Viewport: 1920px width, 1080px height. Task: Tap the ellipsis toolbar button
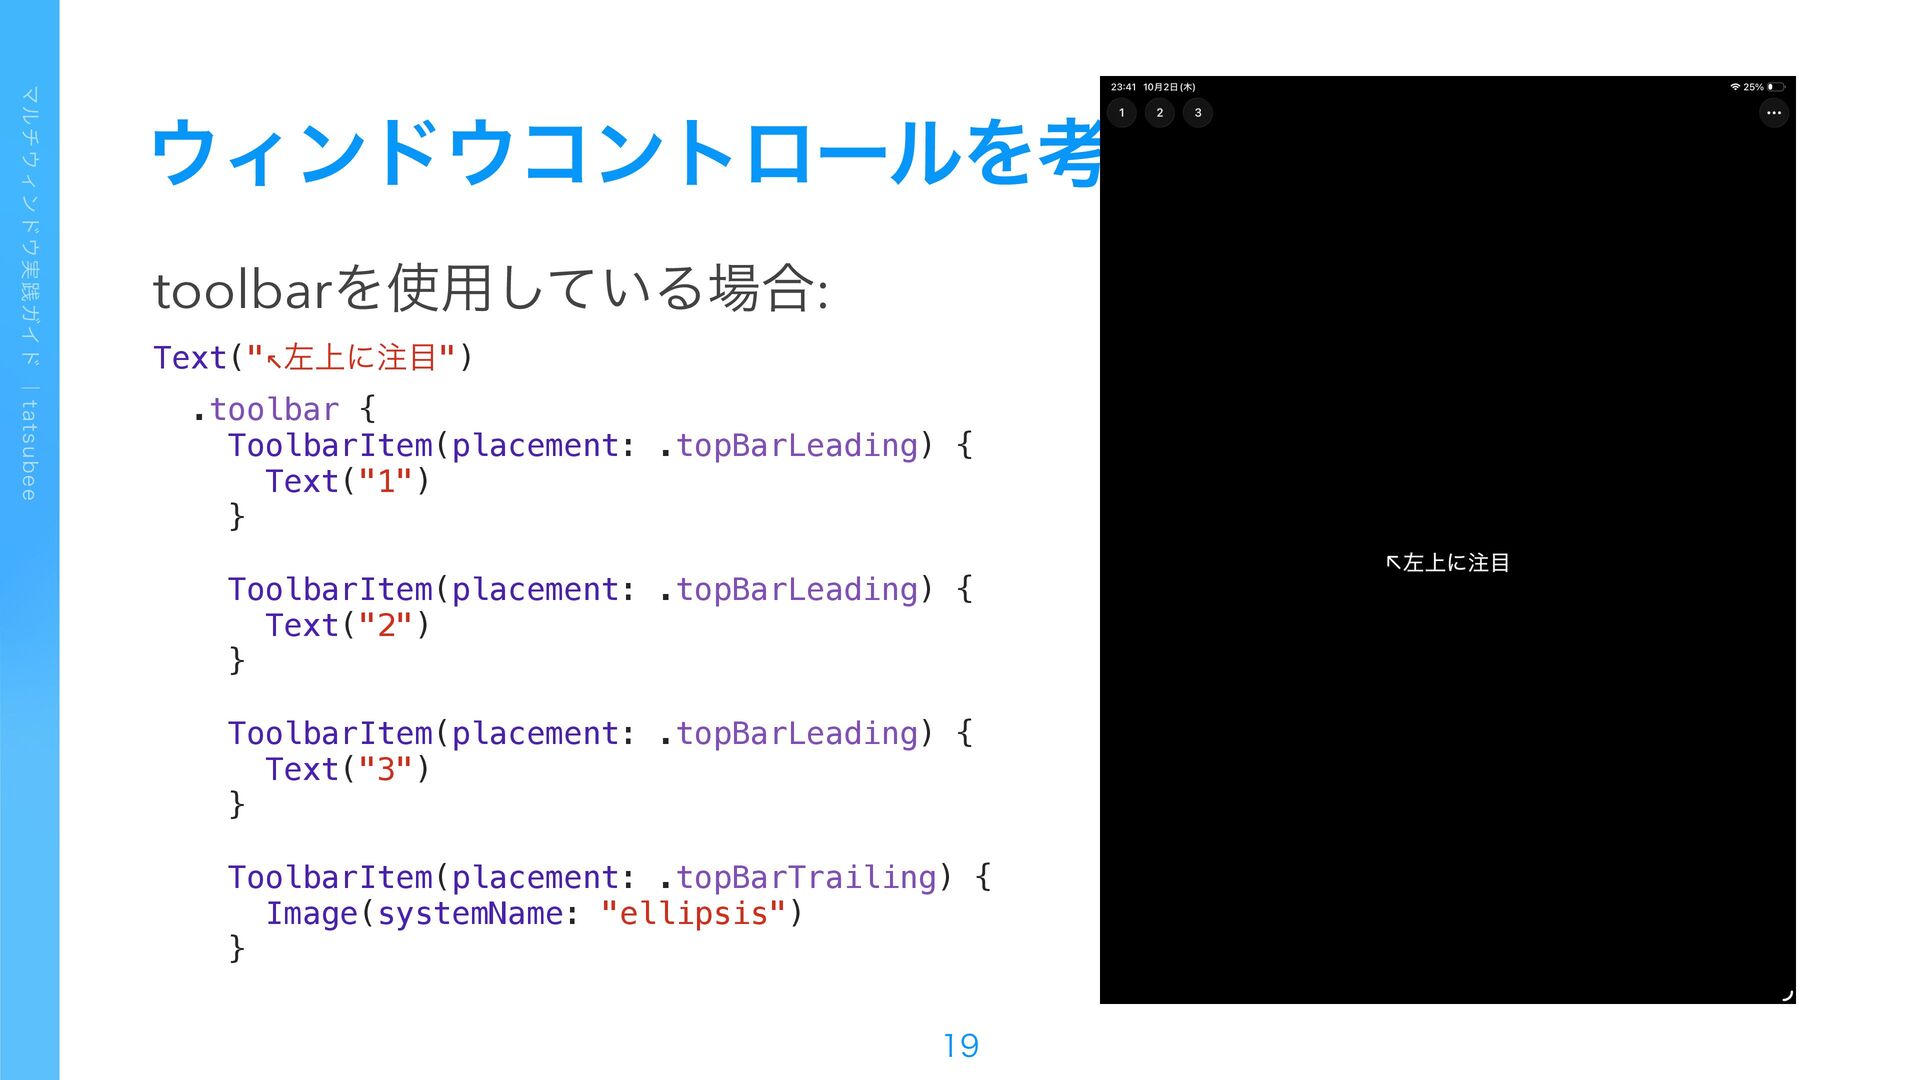pos(1773,113)
